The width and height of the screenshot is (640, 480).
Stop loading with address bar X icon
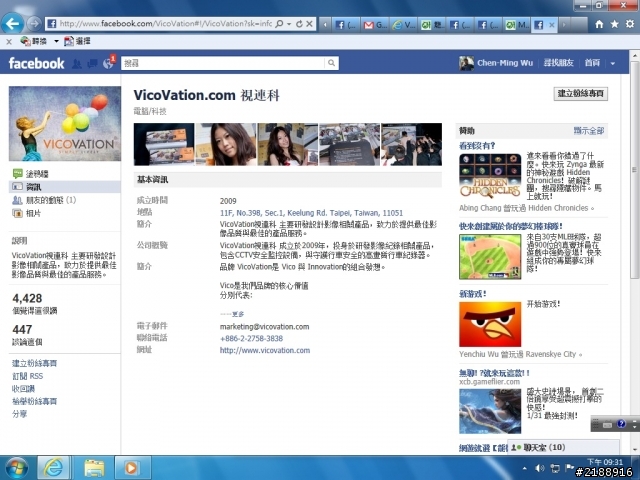[309, 24]
